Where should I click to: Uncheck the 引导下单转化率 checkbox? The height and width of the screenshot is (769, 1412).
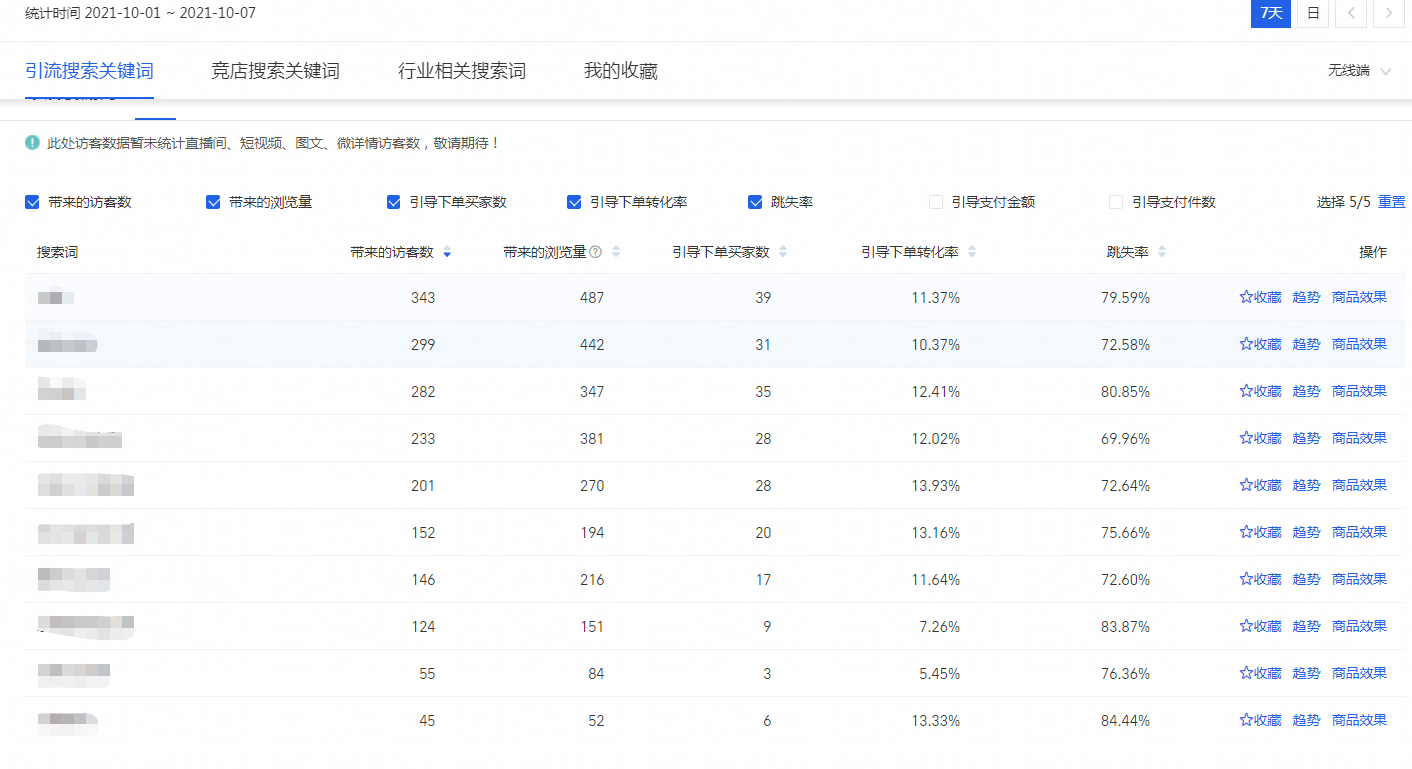(574, 202)
